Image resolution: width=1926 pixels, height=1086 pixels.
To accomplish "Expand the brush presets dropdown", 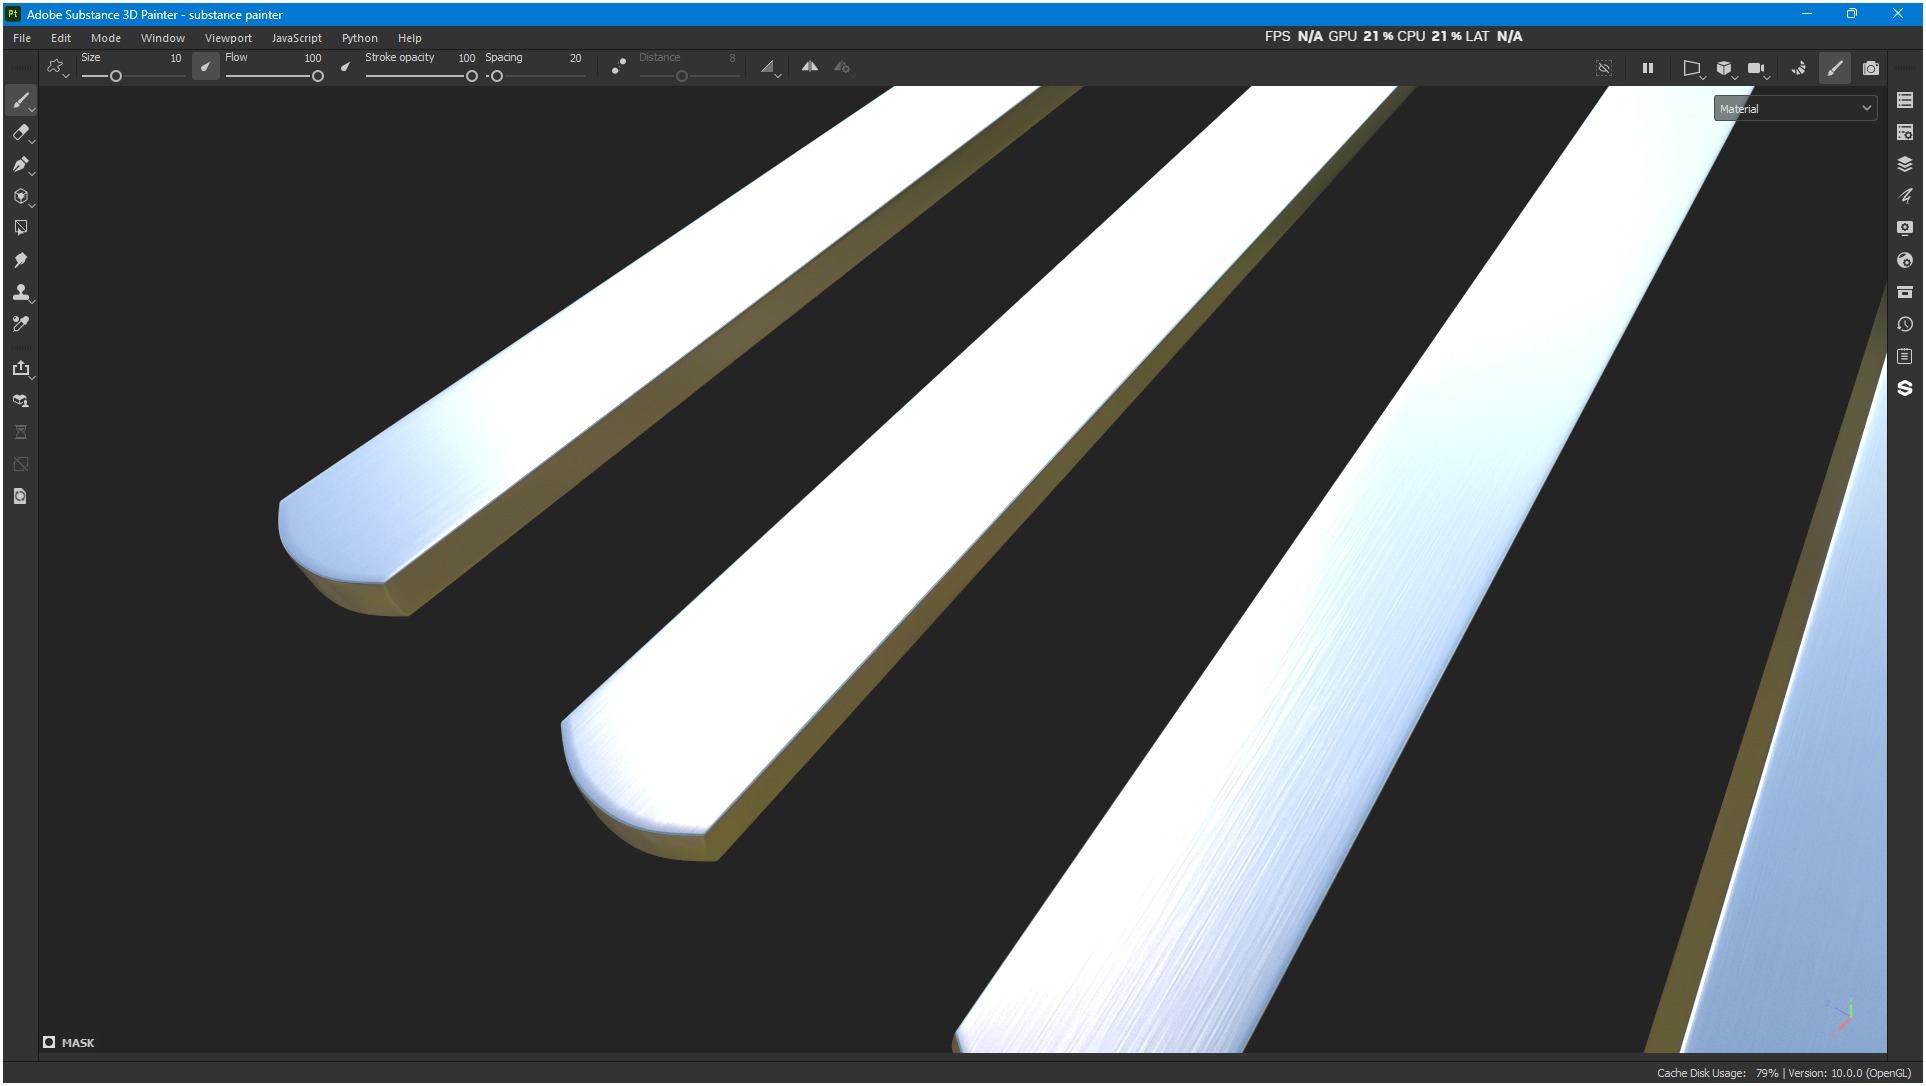I will 56,68.
